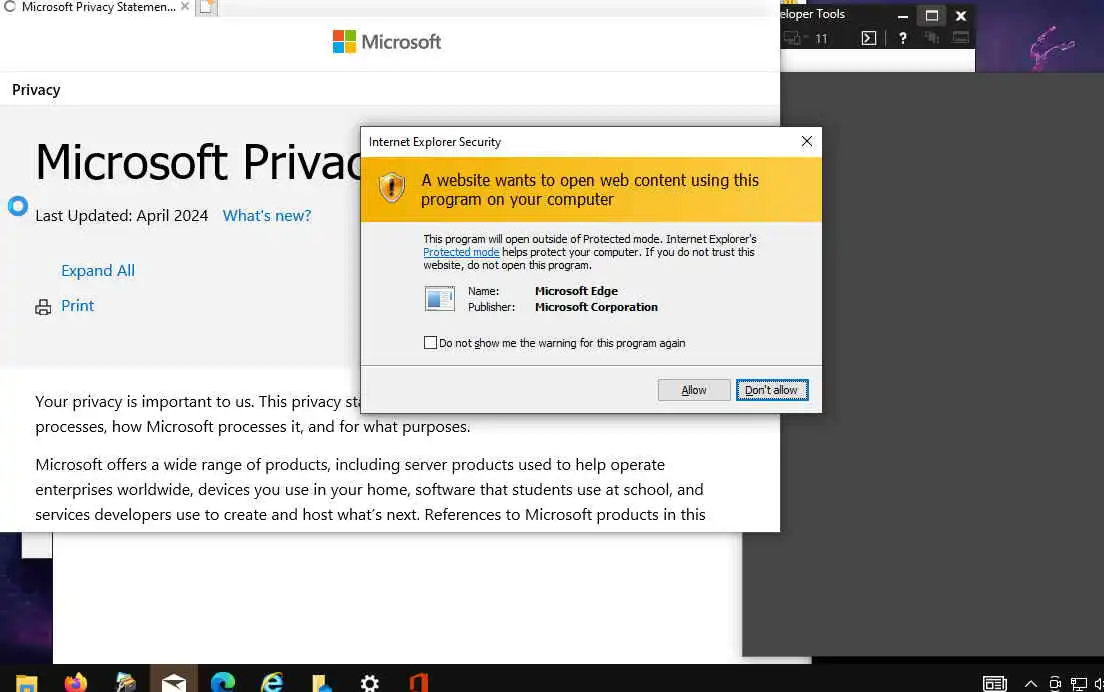Viewport: 1104px width, 692px height.
Task: Open News and interests tray icon
Action: 995,683
